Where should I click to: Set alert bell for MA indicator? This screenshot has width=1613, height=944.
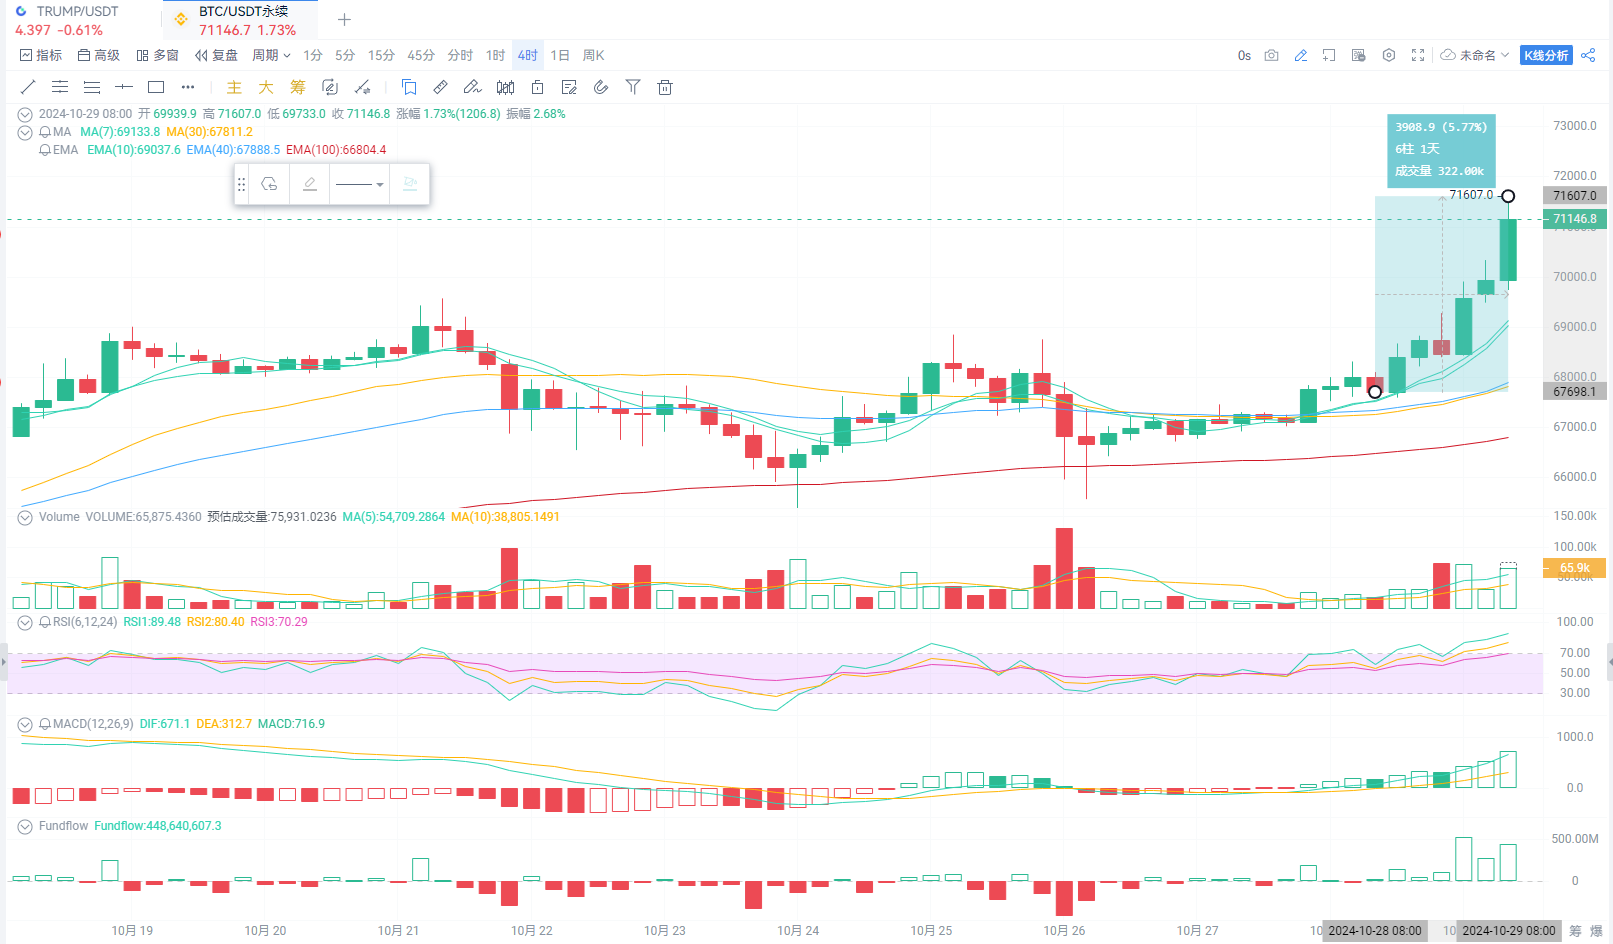click(45, 132)
